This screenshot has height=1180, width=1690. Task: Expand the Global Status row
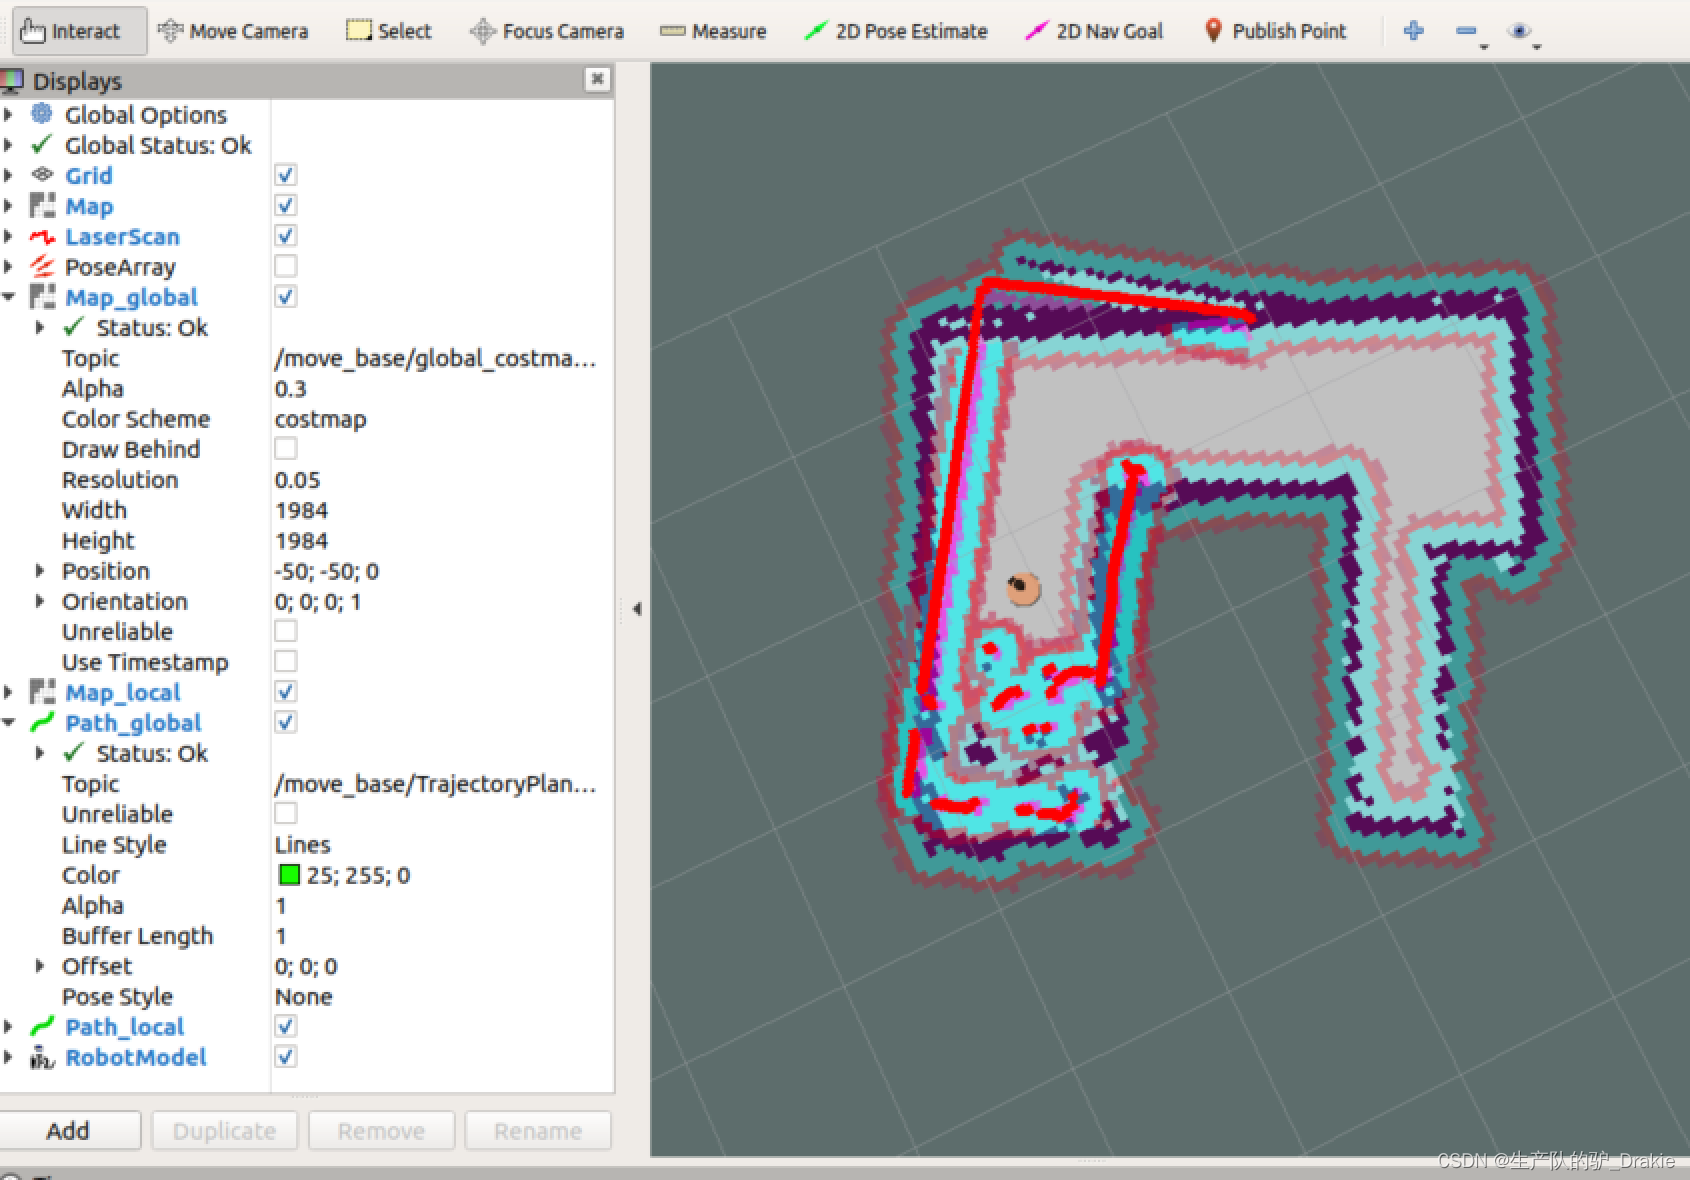pyautogui.click(x=8, y=145)
